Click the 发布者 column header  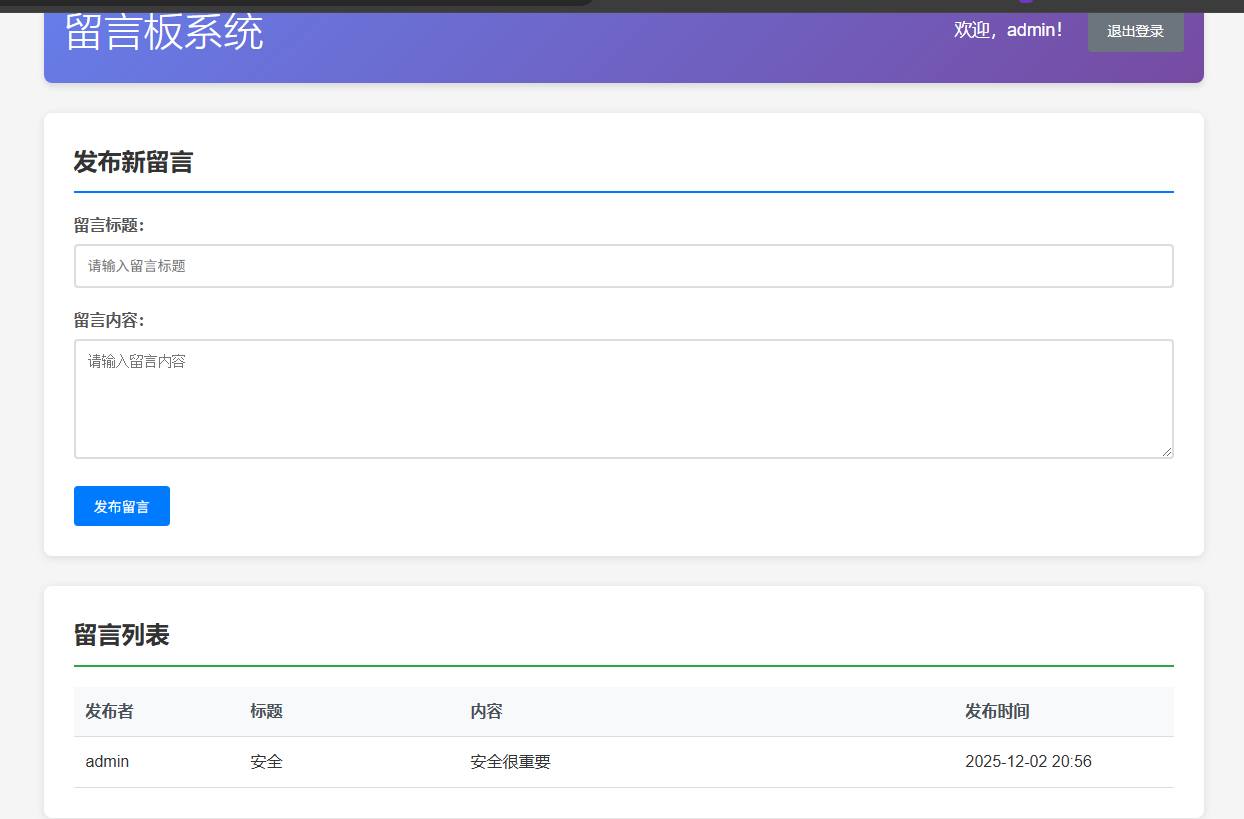point(109,712)
